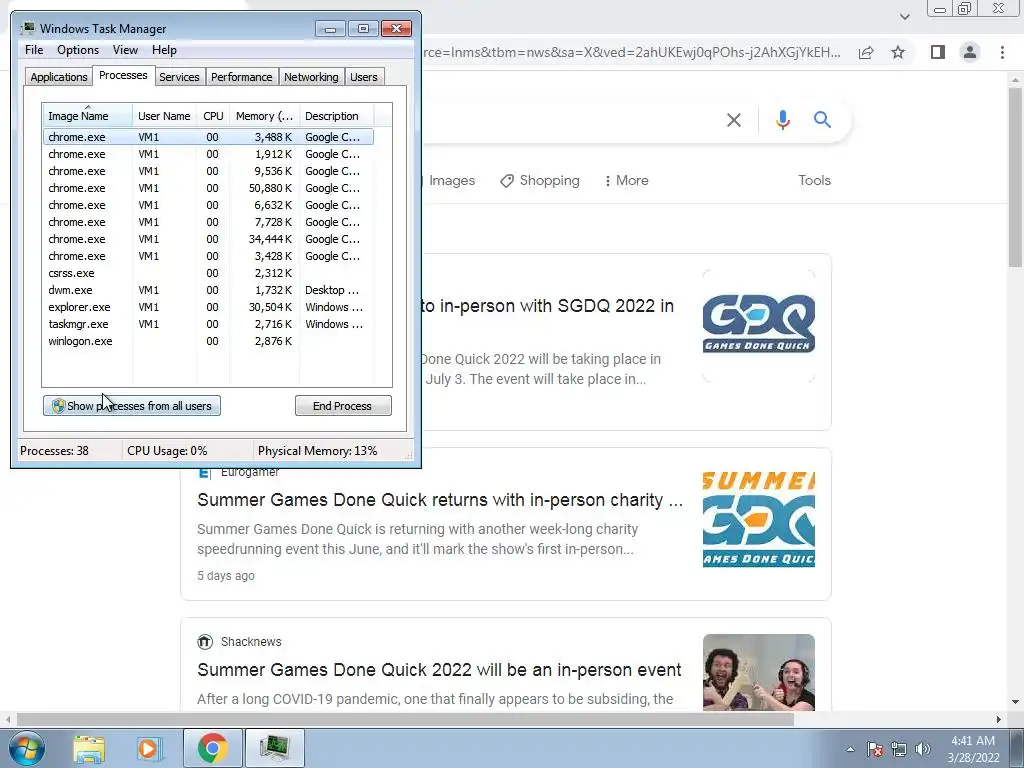Image resolution: width=1024 pixels, height=768 pixels.
Task: Click scroll-down arrow on page scrollbar
Action: 1015,703
